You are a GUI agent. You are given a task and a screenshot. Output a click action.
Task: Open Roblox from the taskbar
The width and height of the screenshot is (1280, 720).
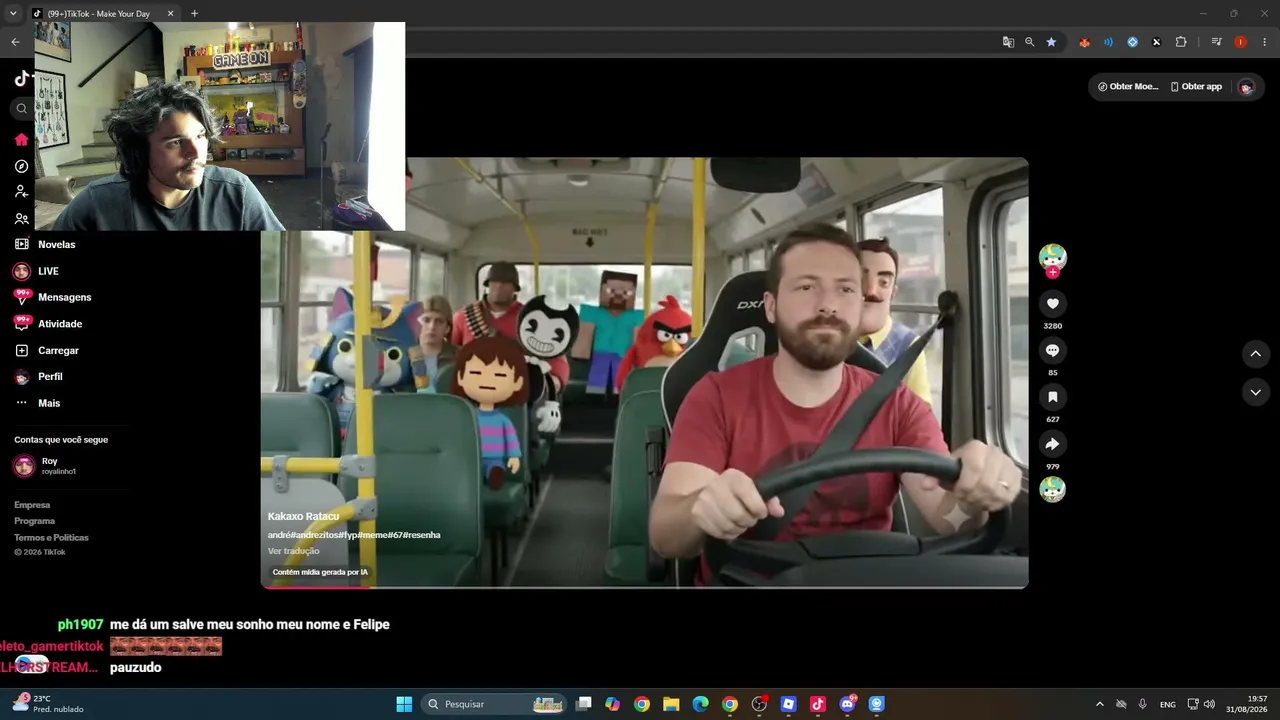coord(788,704)
